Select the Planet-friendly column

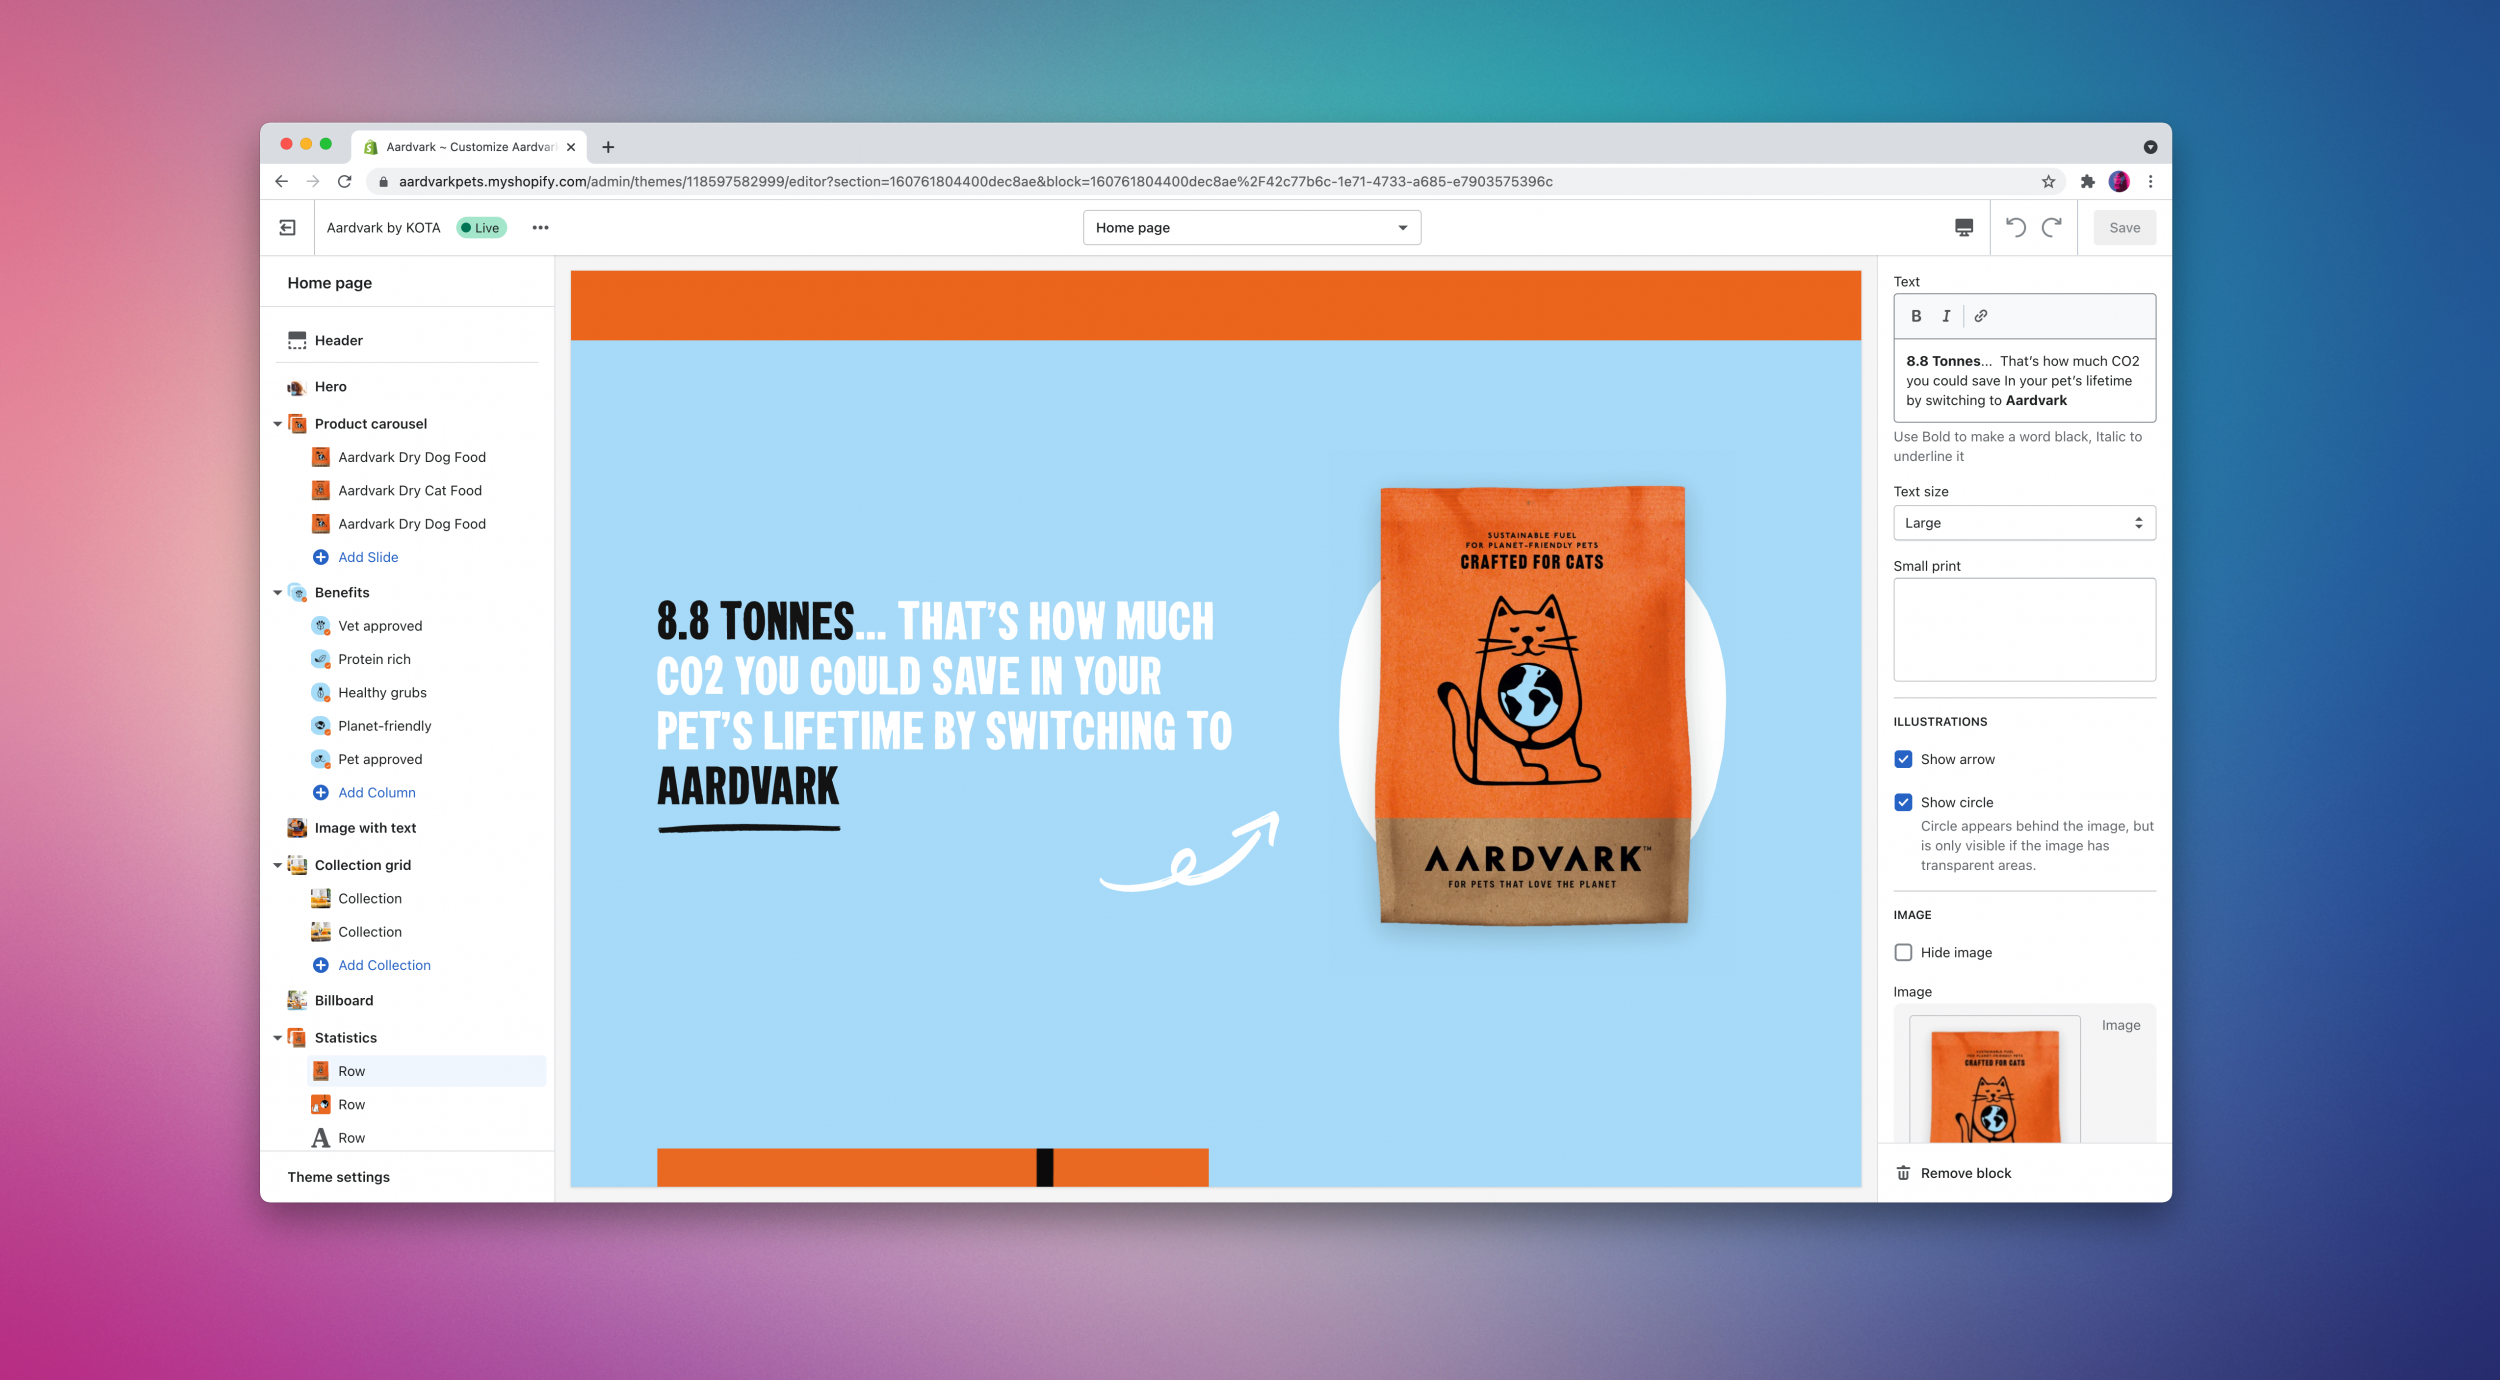tap(385, 727)
